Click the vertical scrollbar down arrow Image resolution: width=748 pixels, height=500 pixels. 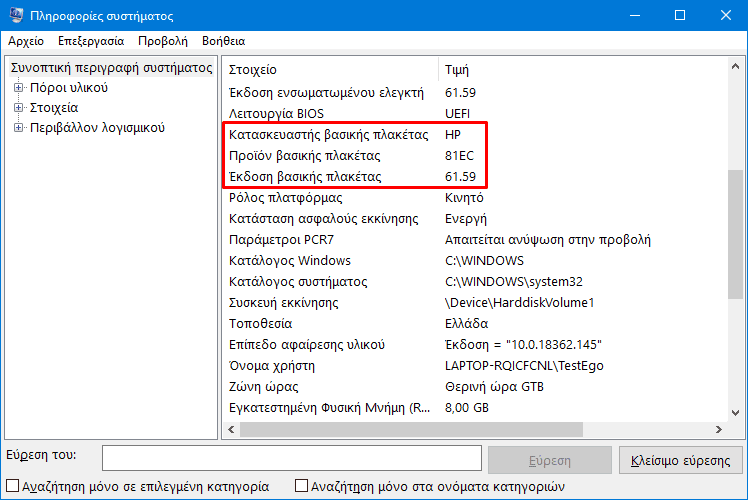coord(735,413)
